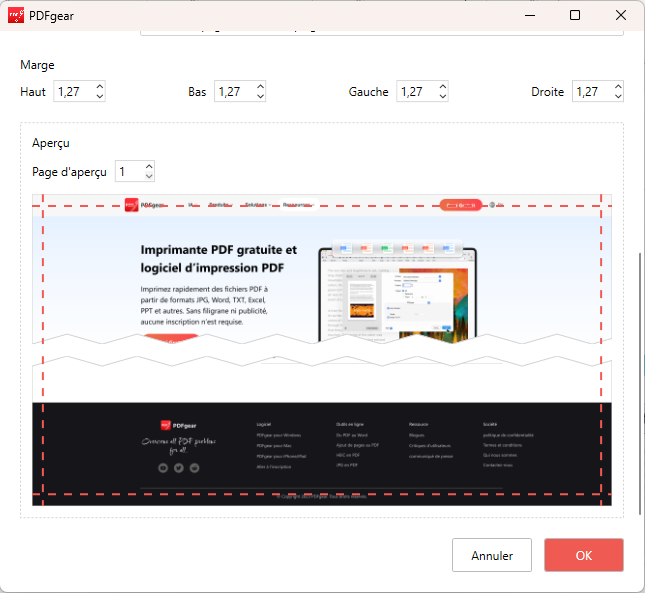The image size is (645, 593).
Task: Decrease the Gauche margin value
Action: [443, 96]
